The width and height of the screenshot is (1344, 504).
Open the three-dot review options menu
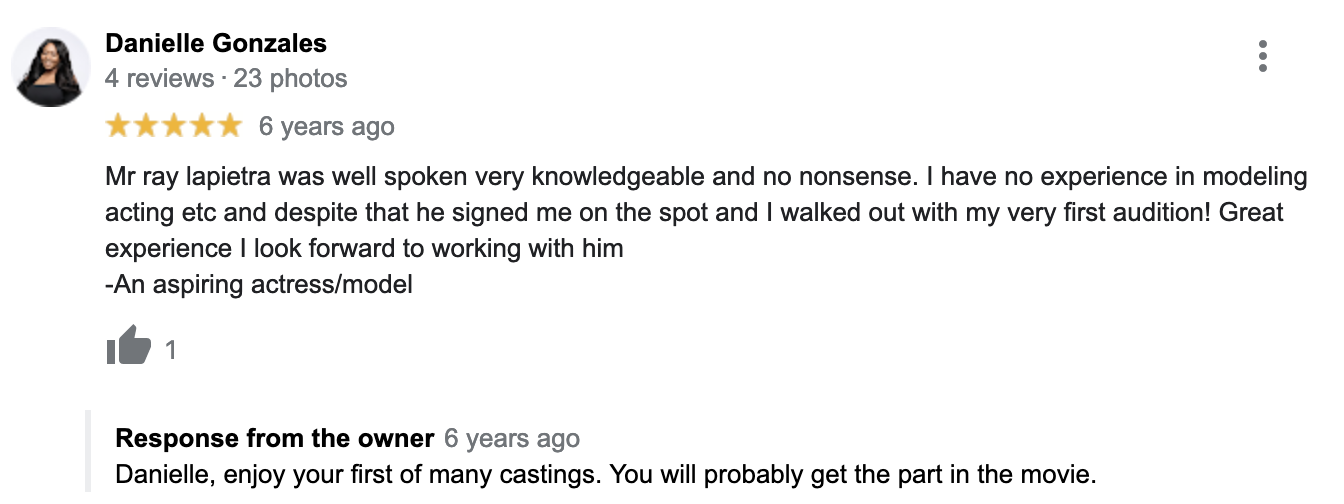coord(1263,56)
